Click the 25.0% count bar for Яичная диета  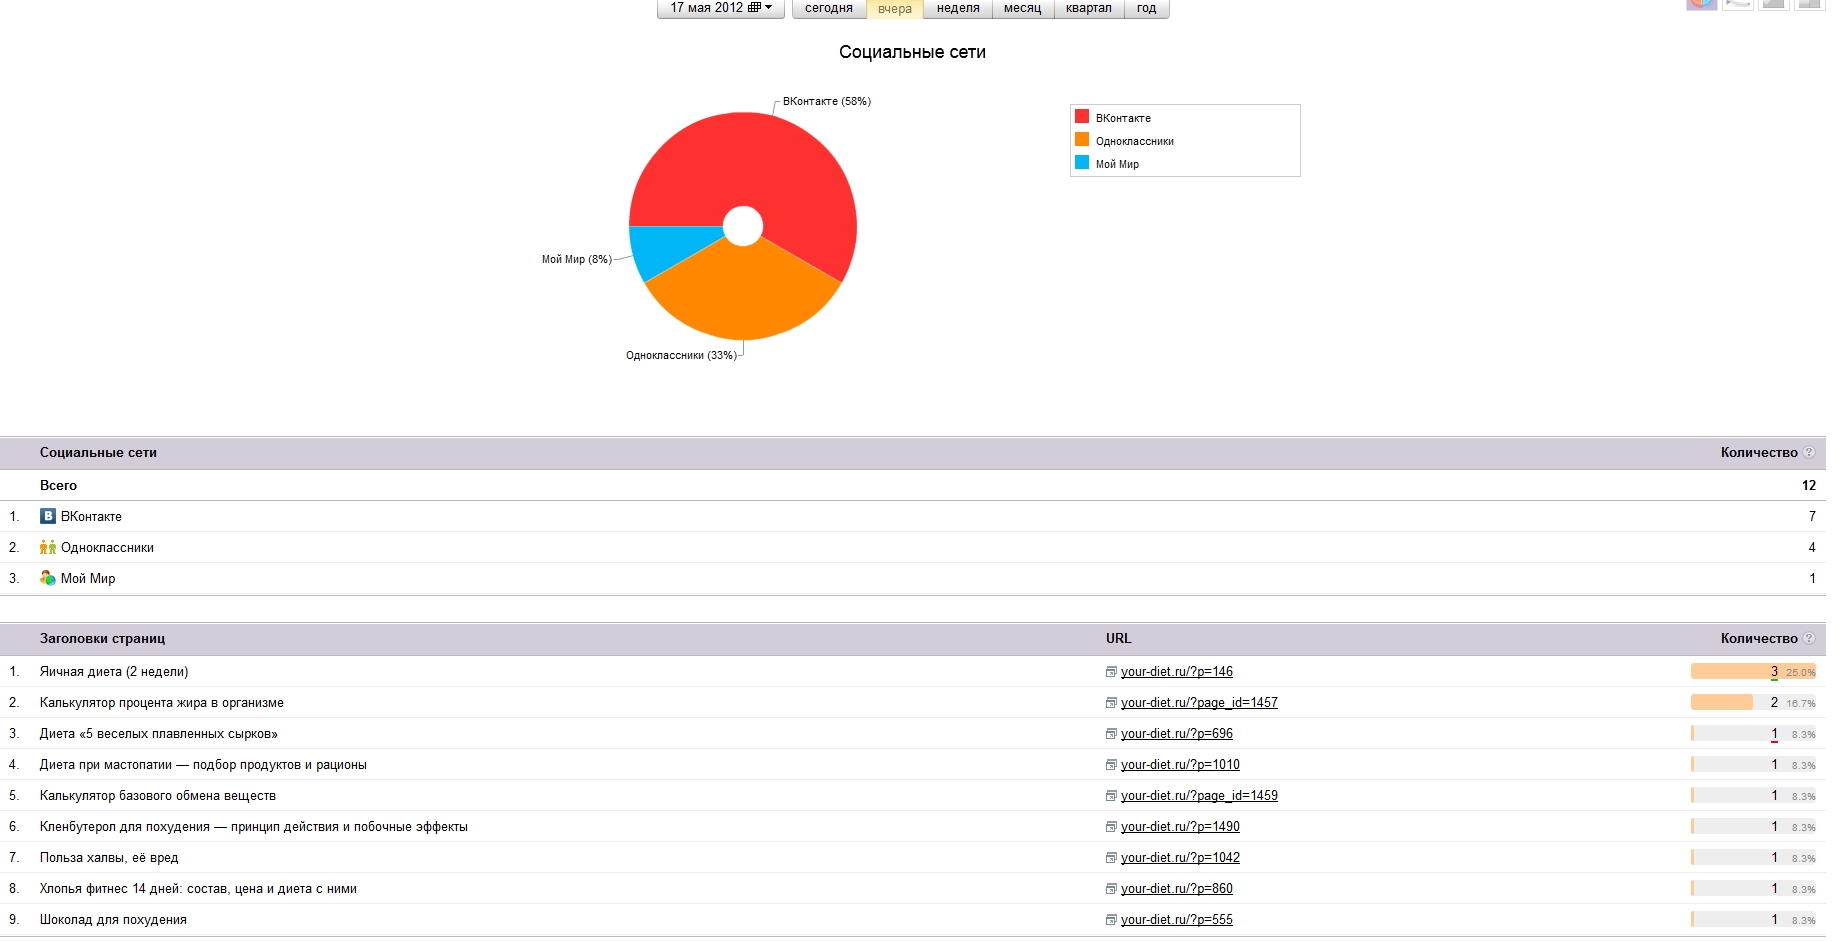click(x=1753, y=672)
